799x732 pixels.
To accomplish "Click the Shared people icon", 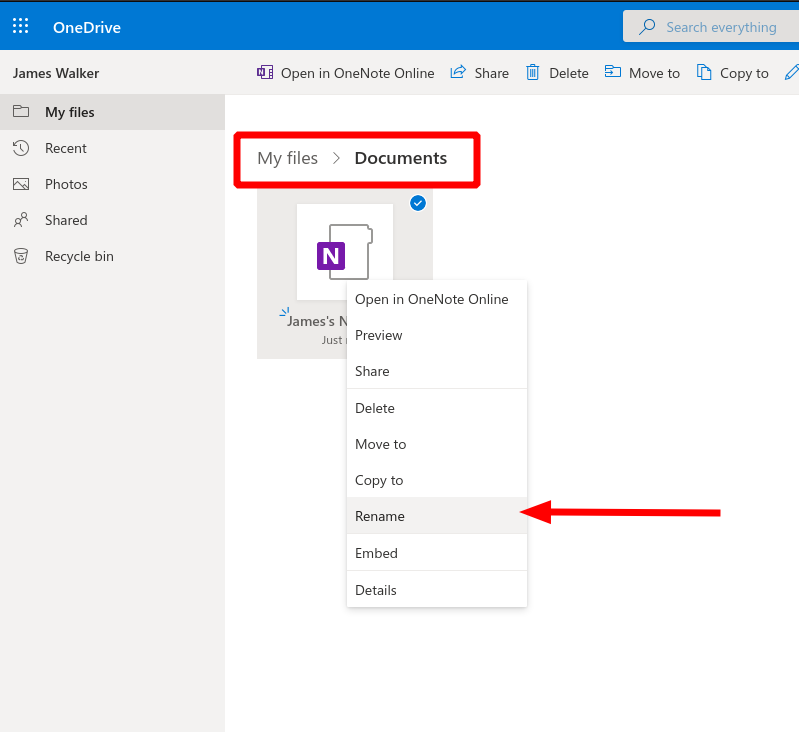I will (21, 220).
